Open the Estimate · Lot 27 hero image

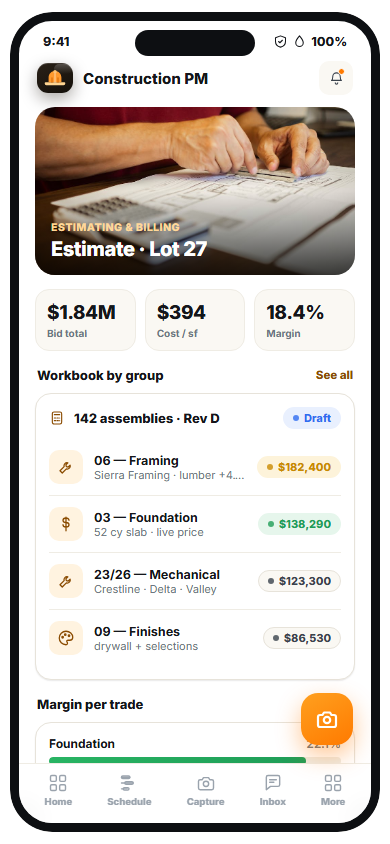click(x=195, y=191)
